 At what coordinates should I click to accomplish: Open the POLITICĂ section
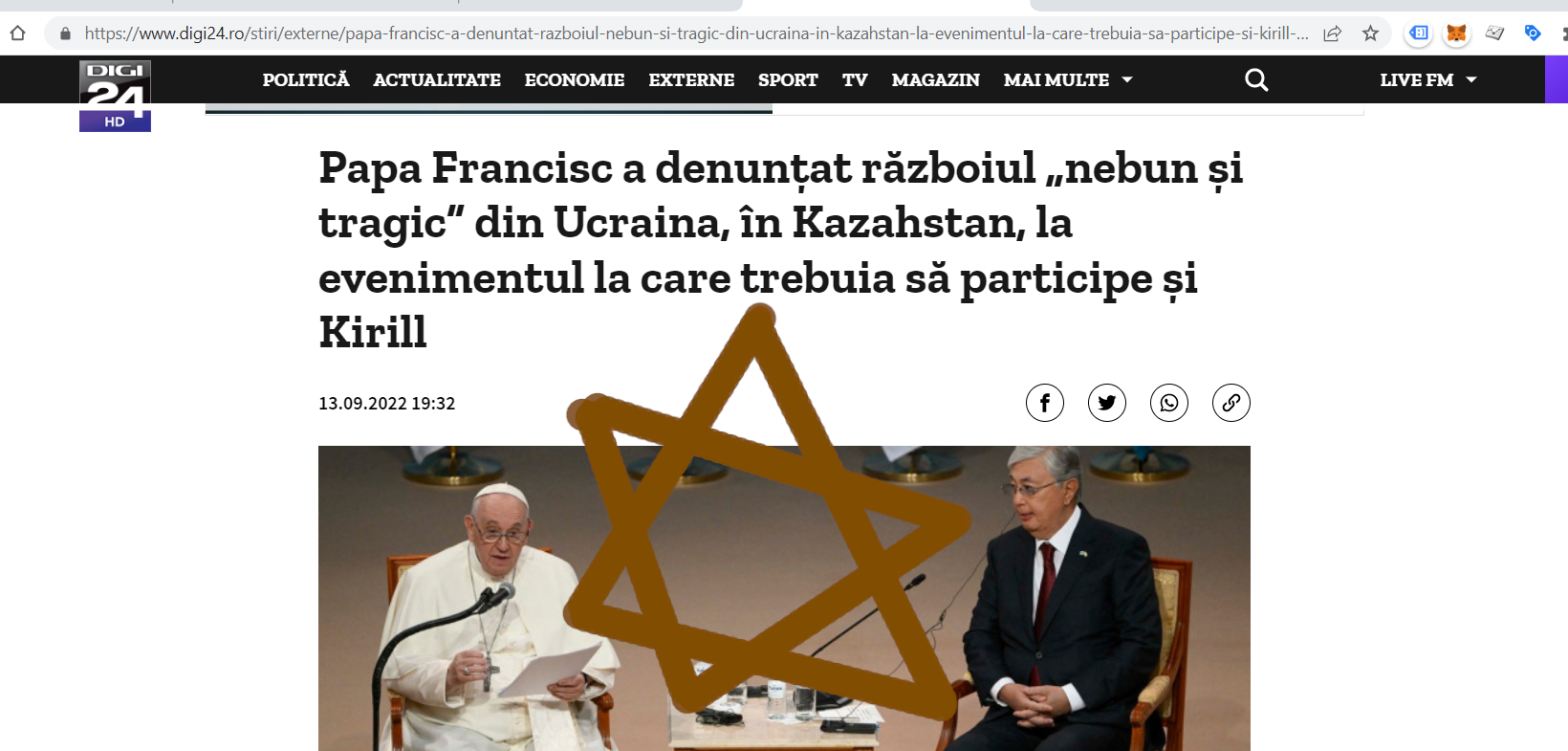(x=306, y=80)
